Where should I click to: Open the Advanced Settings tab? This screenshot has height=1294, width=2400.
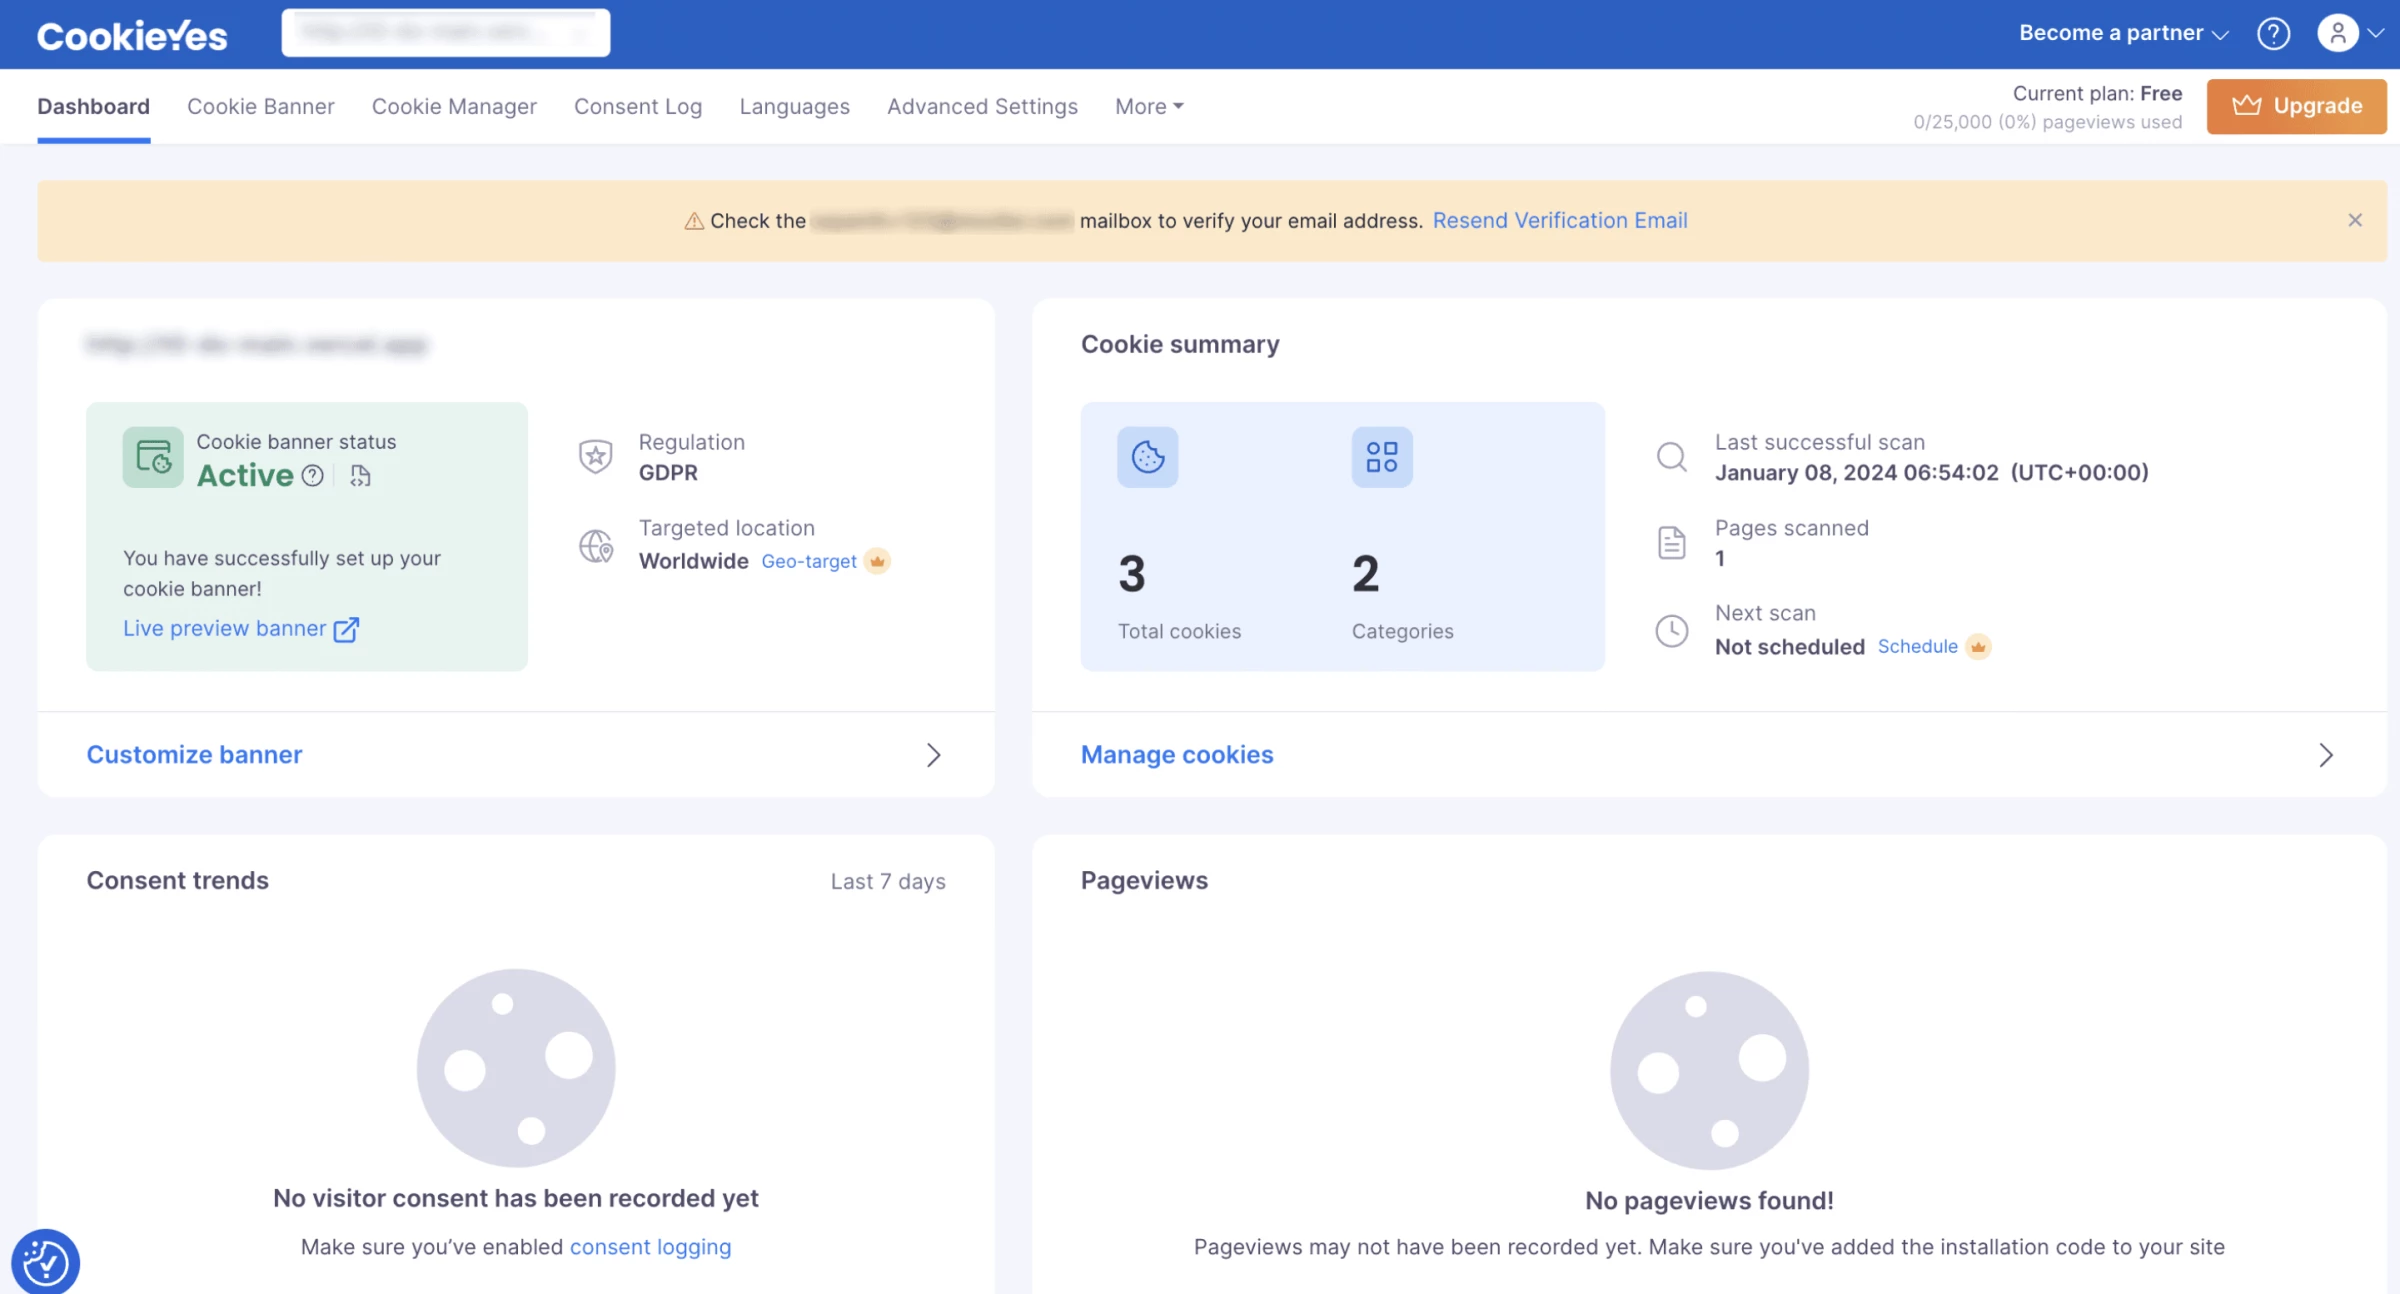tap(982, 106)
